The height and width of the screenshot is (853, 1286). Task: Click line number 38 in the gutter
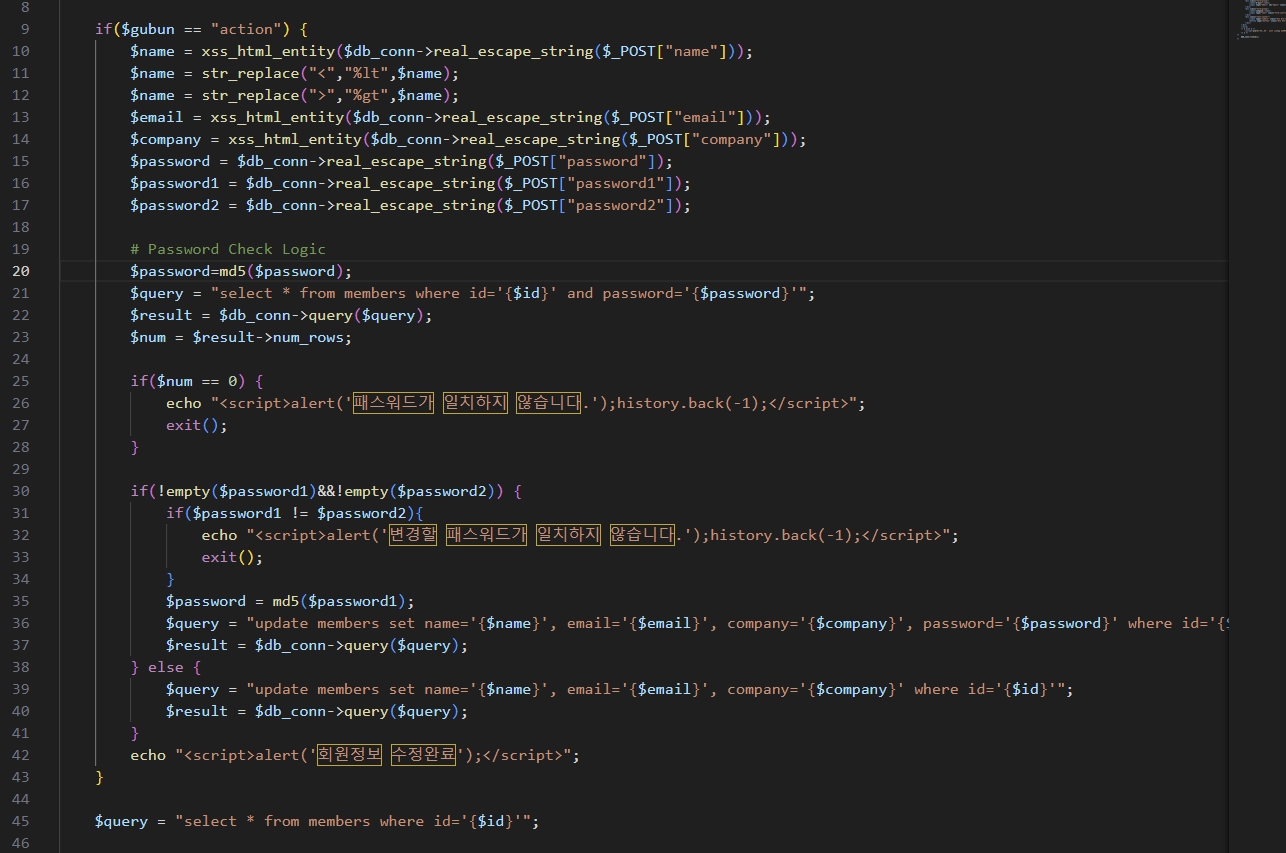(x=21, y=667)
